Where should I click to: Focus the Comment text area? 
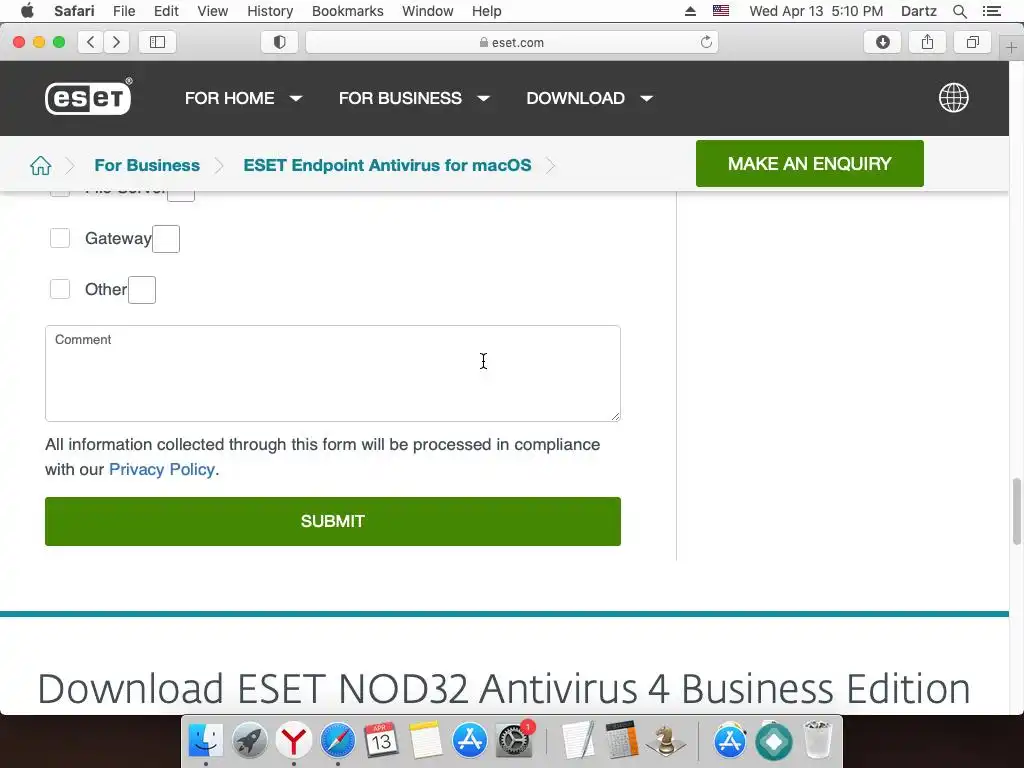tap(332, 373)
